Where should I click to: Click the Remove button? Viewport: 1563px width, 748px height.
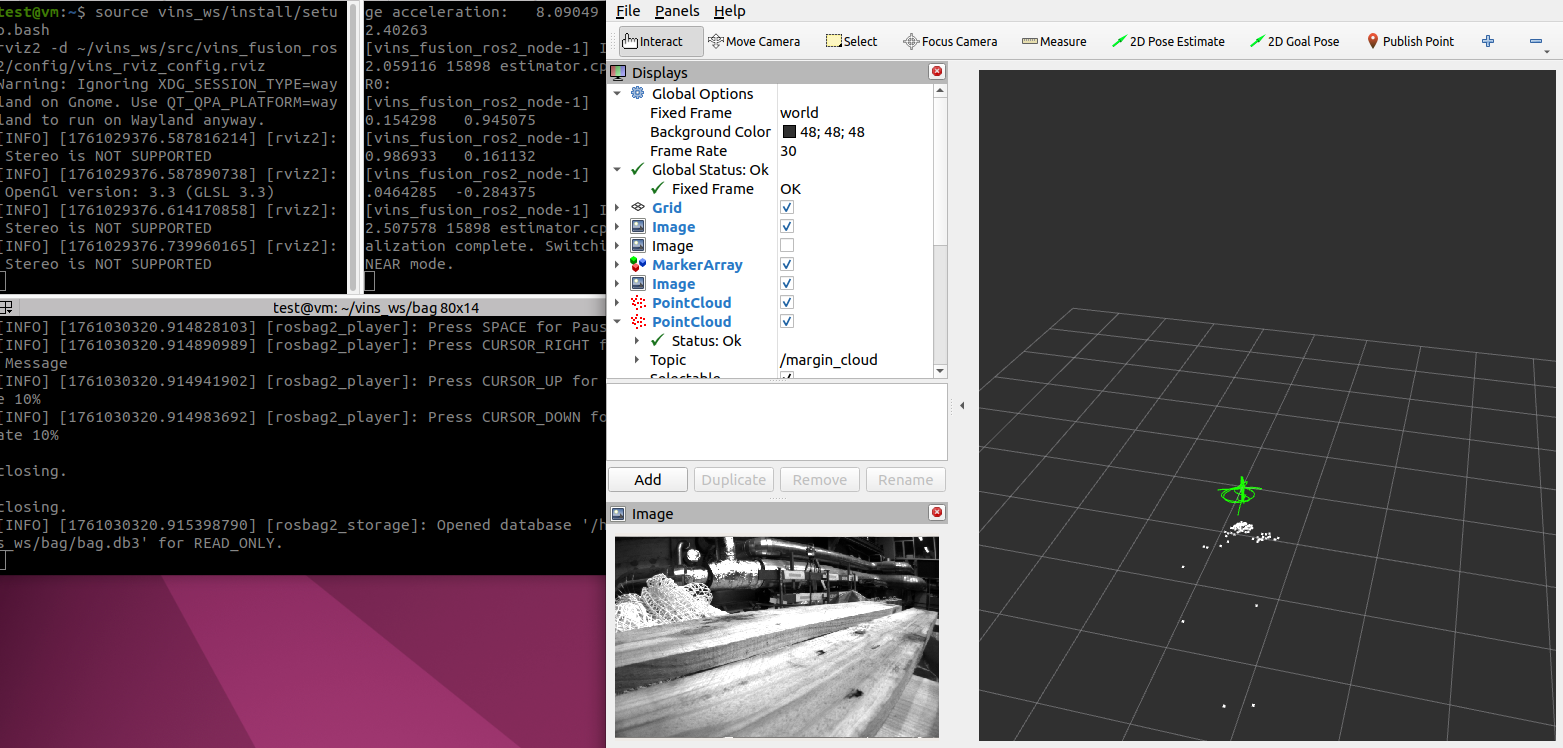coord(820,480)
